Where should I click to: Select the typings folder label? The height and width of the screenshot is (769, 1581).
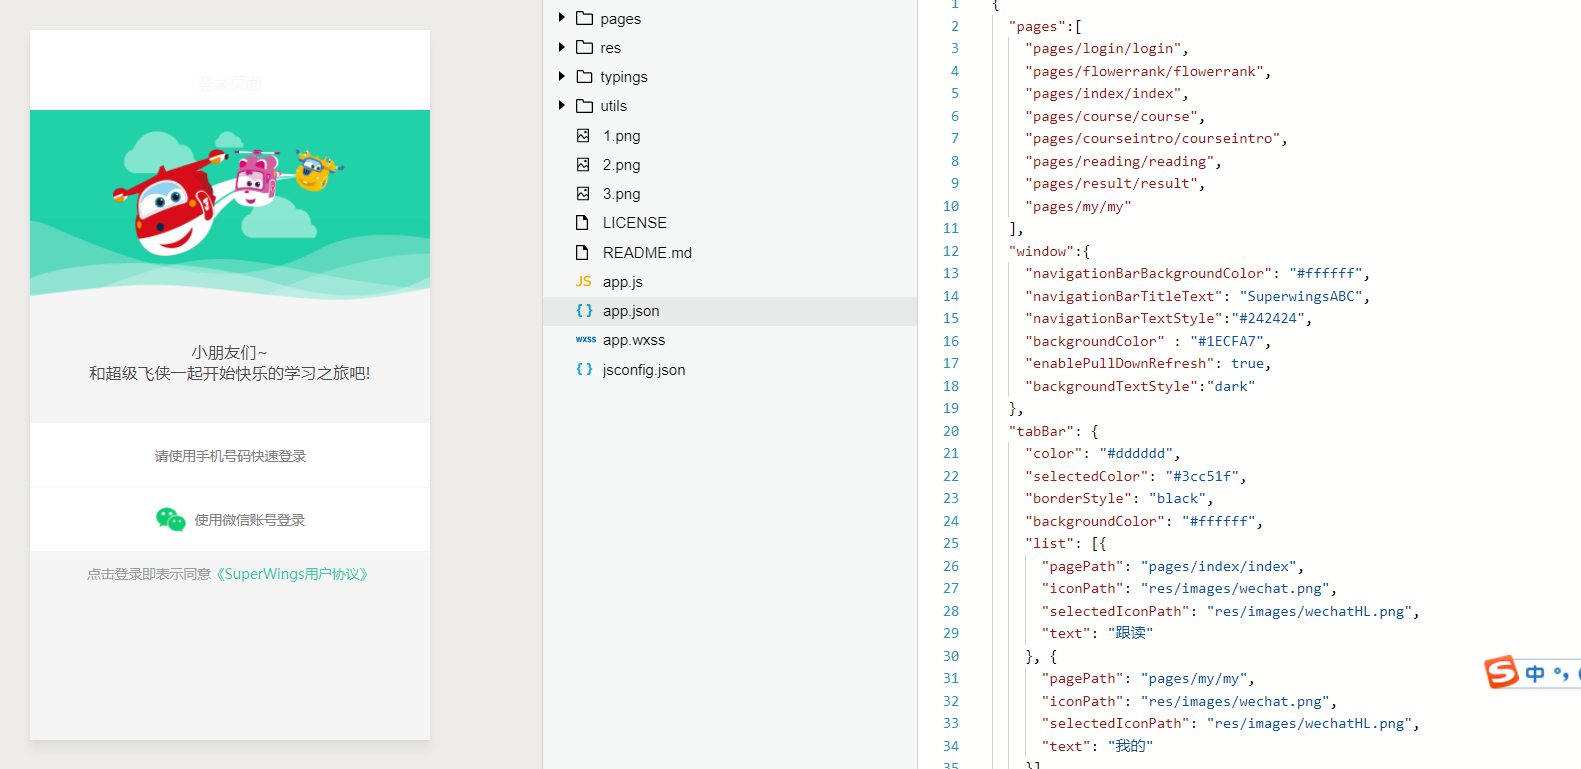[623, 77]
